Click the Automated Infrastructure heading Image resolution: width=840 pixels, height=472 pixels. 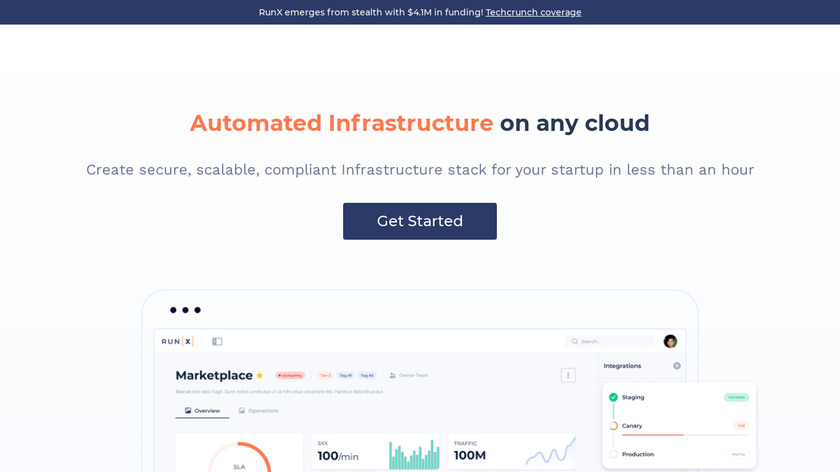[341, 123]
